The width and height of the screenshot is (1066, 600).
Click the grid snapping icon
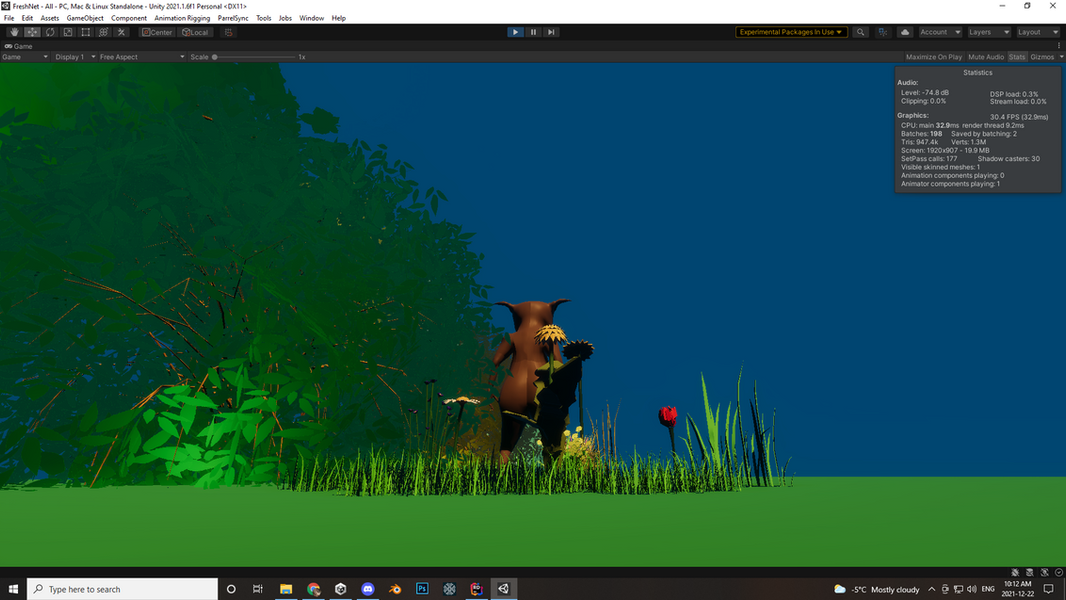[x=228, y=32]
